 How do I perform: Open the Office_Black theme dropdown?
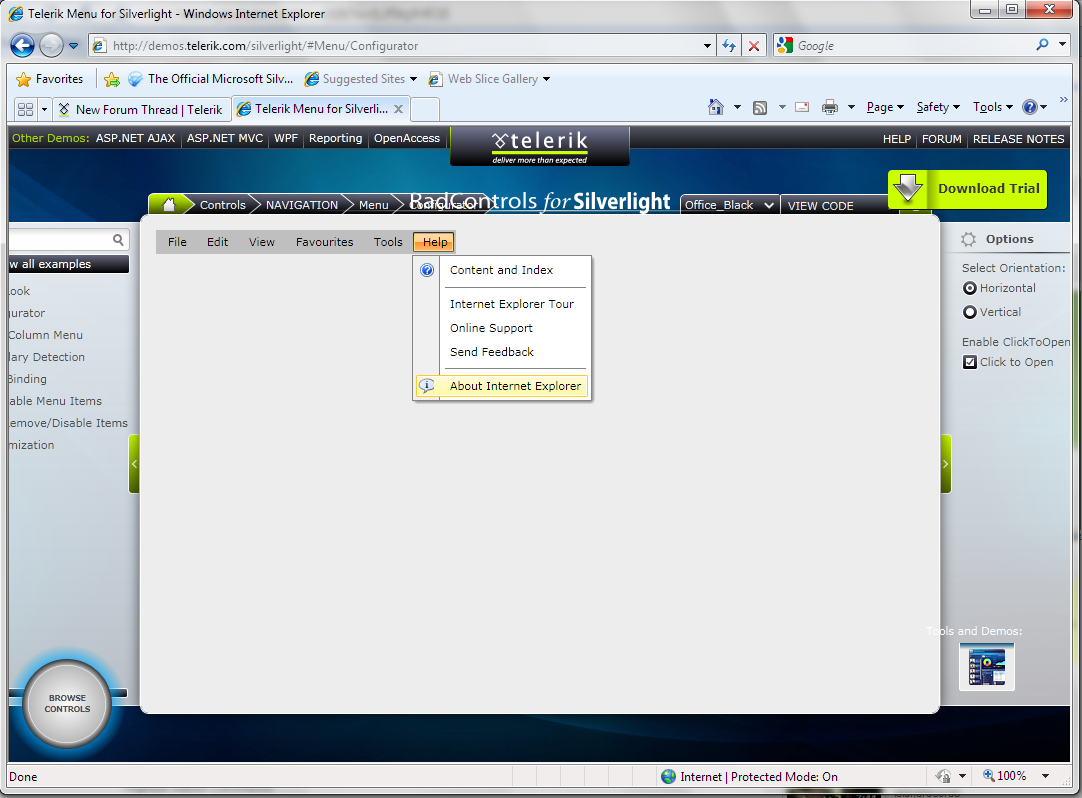[729, 205]
